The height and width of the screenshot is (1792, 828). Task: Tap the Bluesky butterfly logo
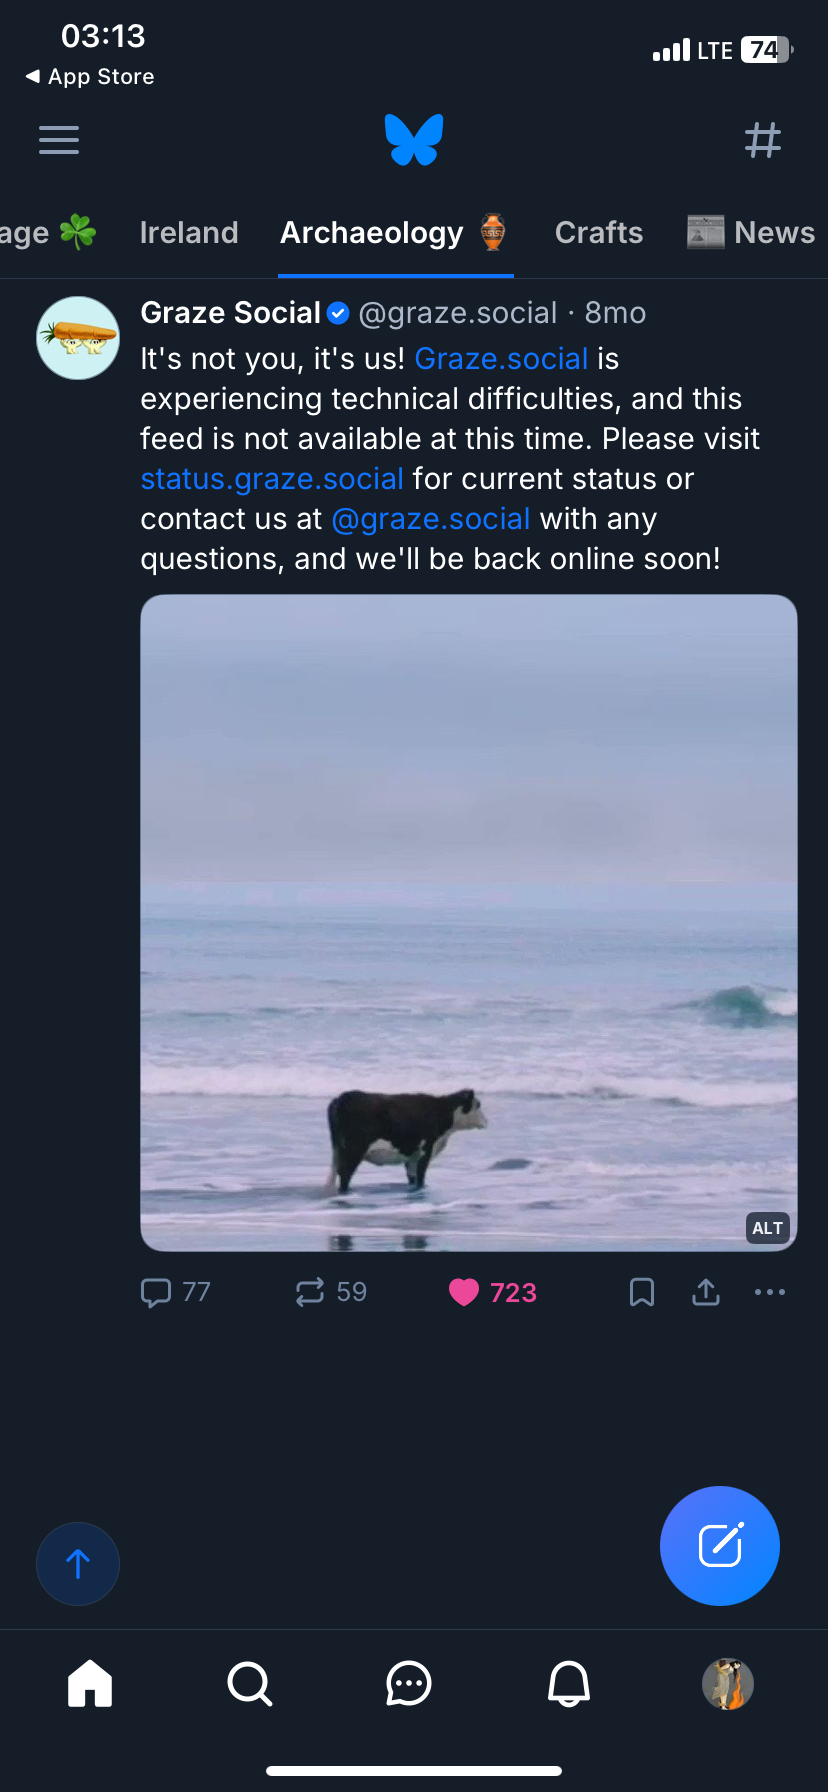[414, 139]
